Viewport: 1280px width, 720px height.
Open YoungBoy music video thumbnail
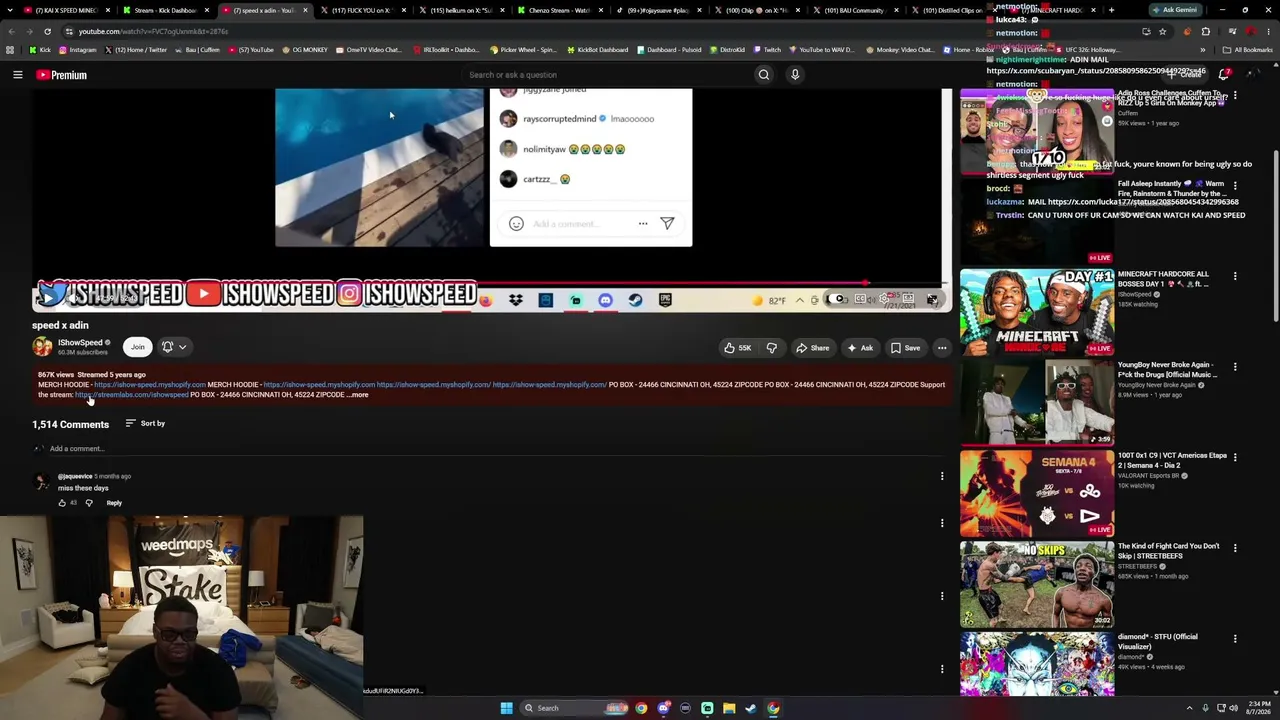(x=1037, y=402)
